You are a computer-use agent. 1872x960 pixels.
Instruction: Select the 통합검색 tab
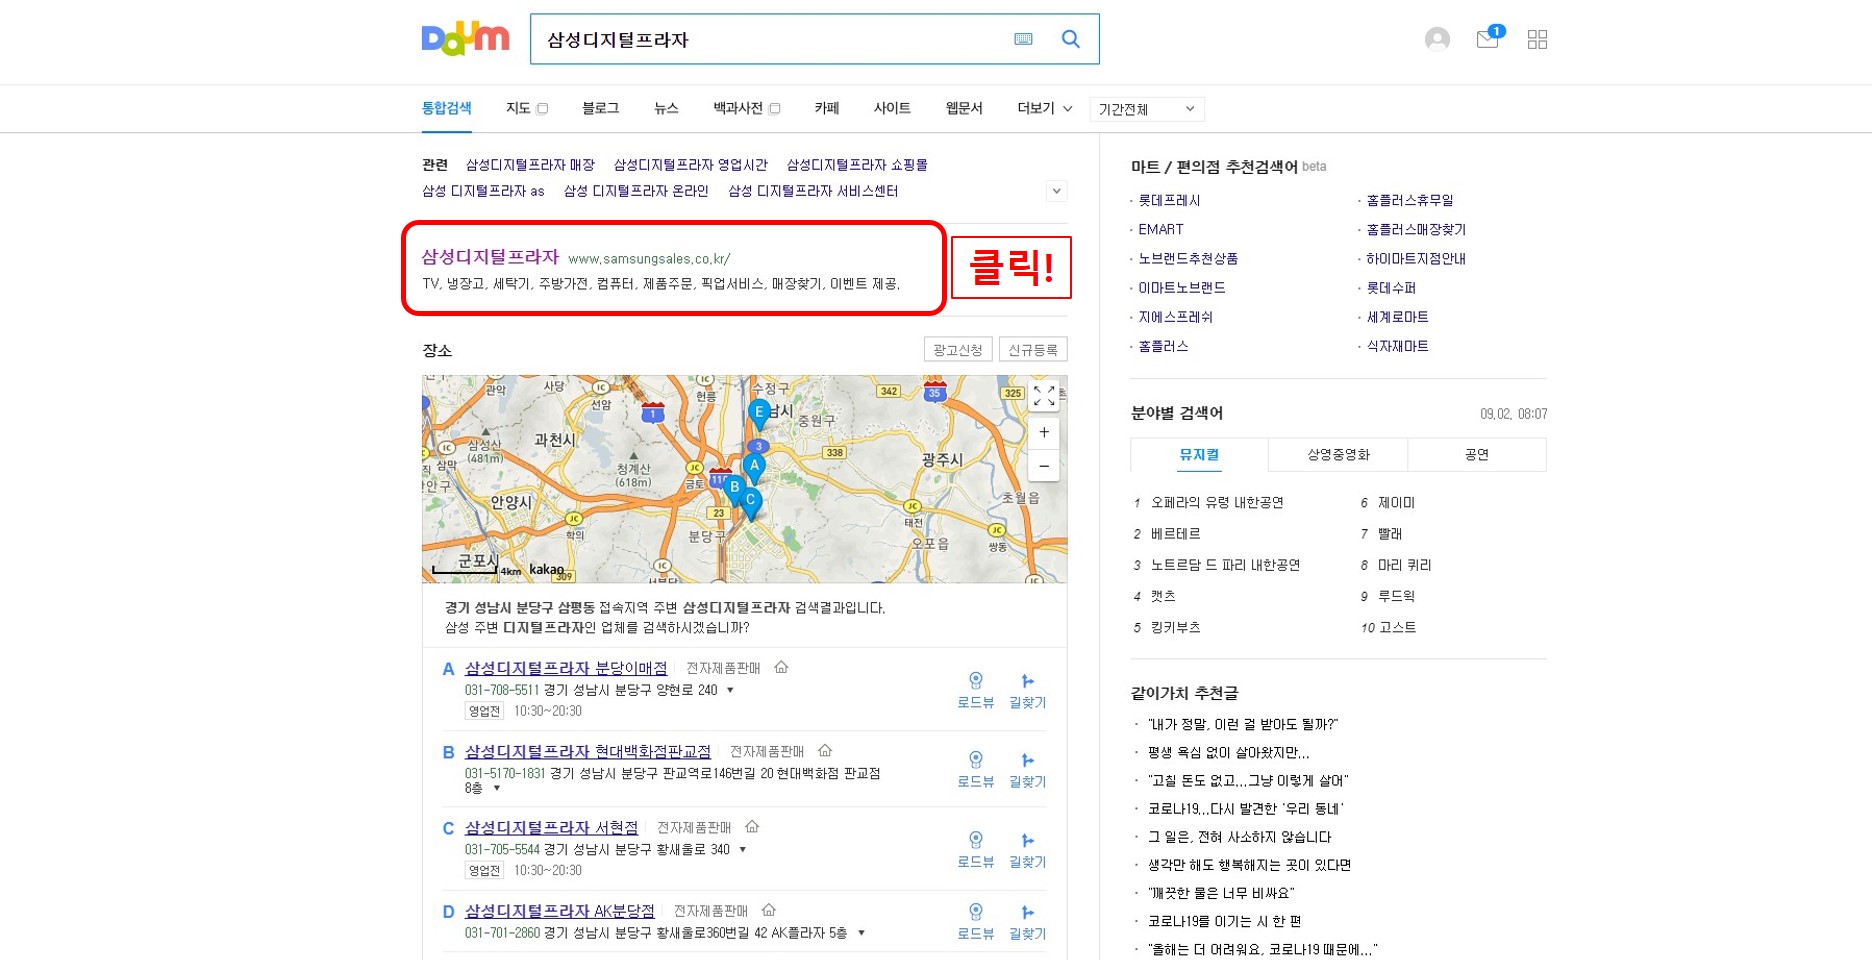[446, 108]
